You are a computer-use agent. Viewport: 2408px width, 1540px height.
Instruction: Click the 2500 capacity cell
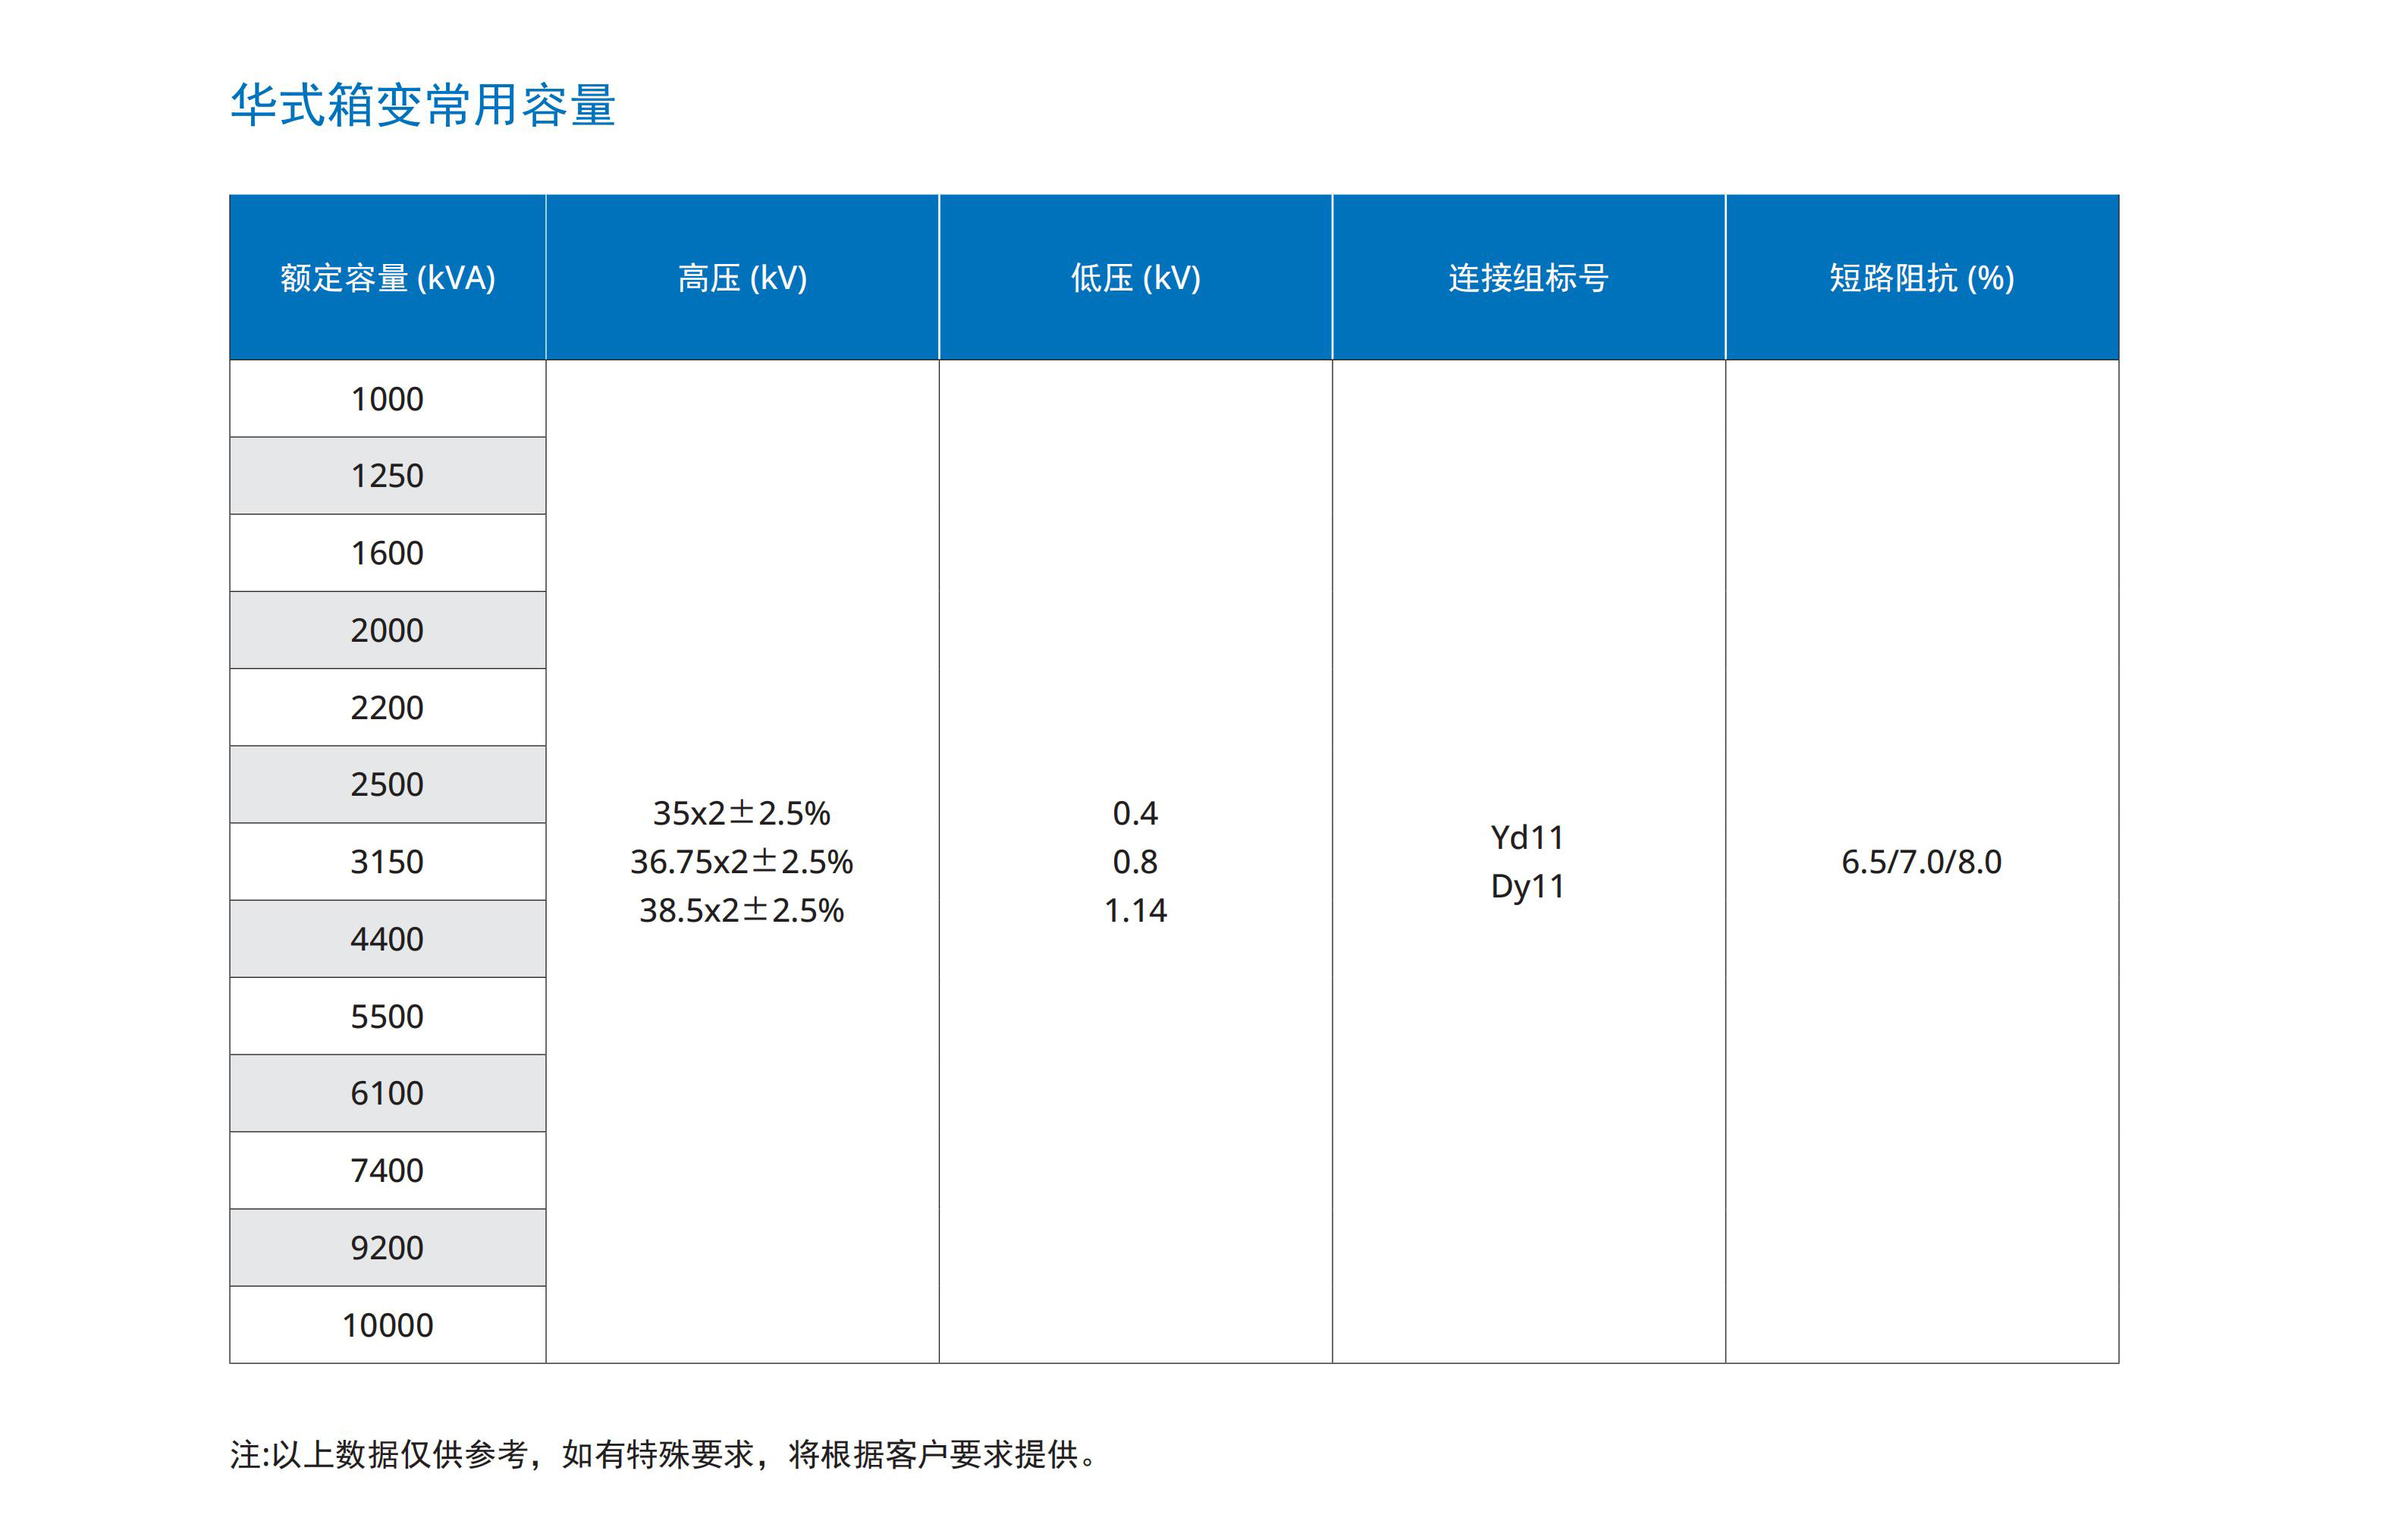(388, 784)
